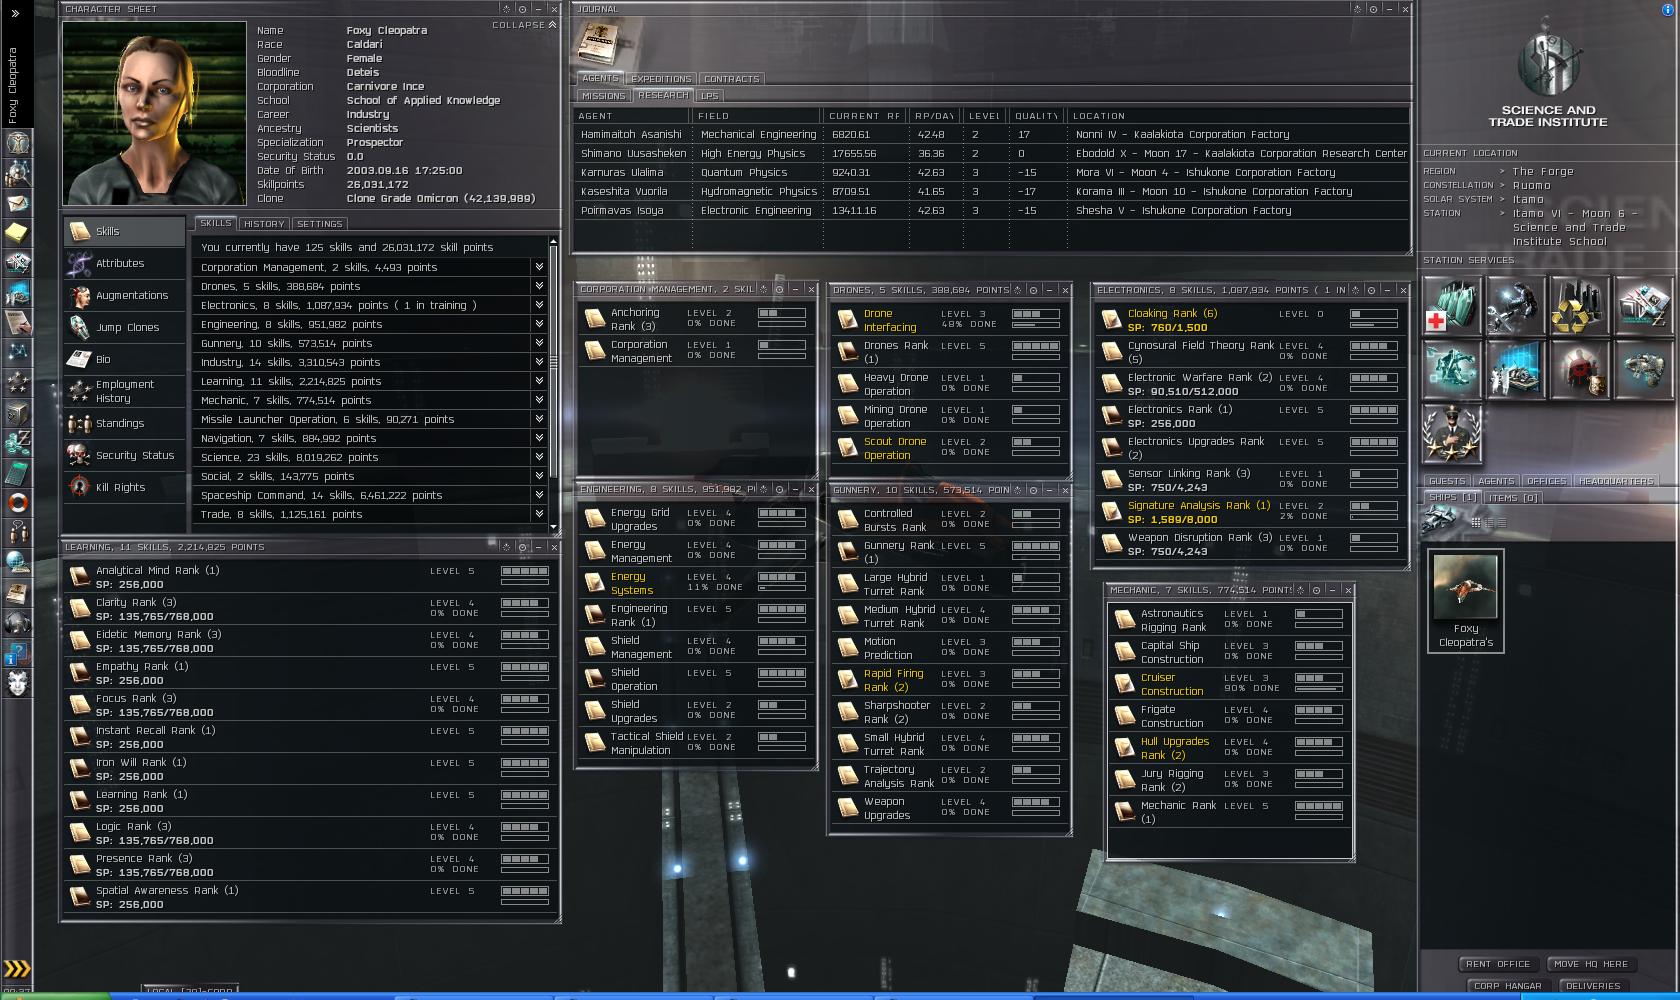Open the speech bubbles chat sidebar icon
This screenshot has width=1680, height=1000.
tap(17, 531)
